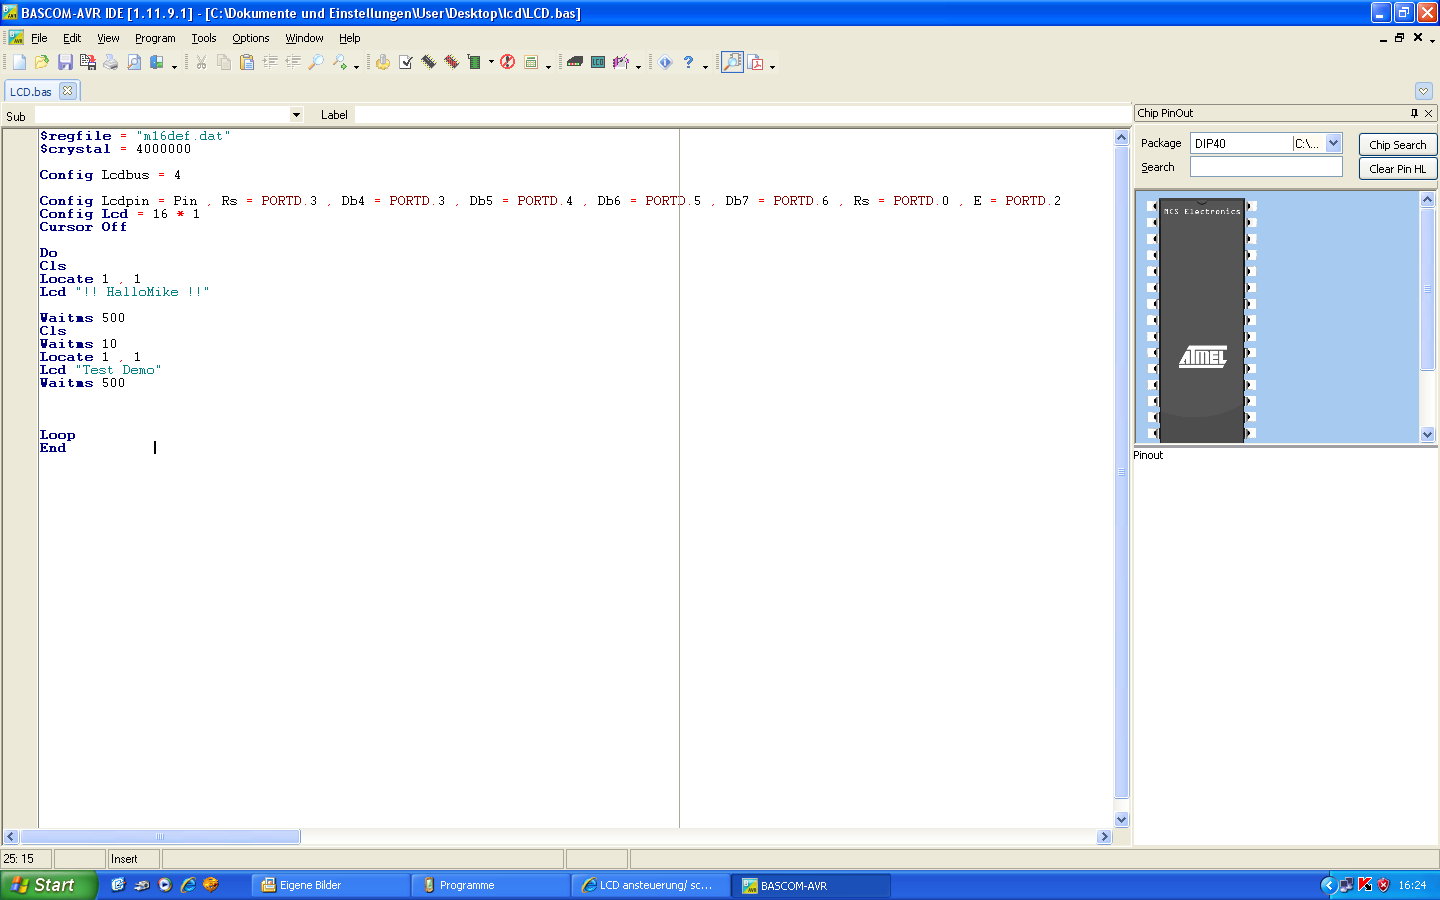This screenshot has width=1440, height=900.
Task: Click the "Loop" keyword in code
Action: [57, 435]
